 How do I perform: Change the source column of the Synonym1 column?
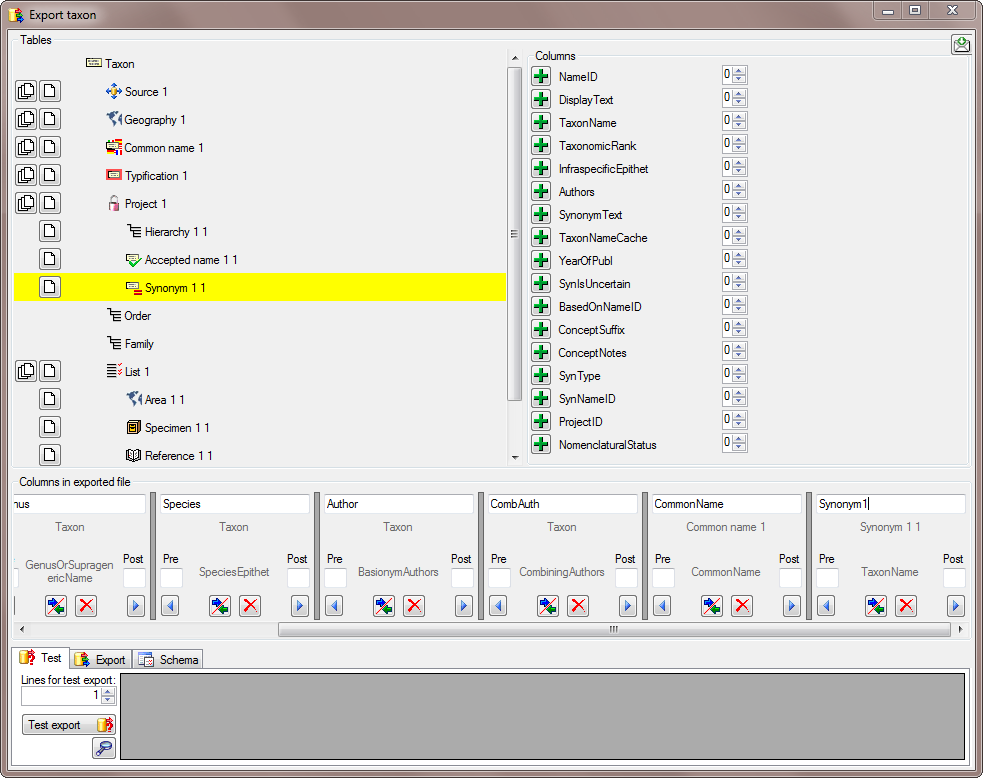tap(876, 605)
